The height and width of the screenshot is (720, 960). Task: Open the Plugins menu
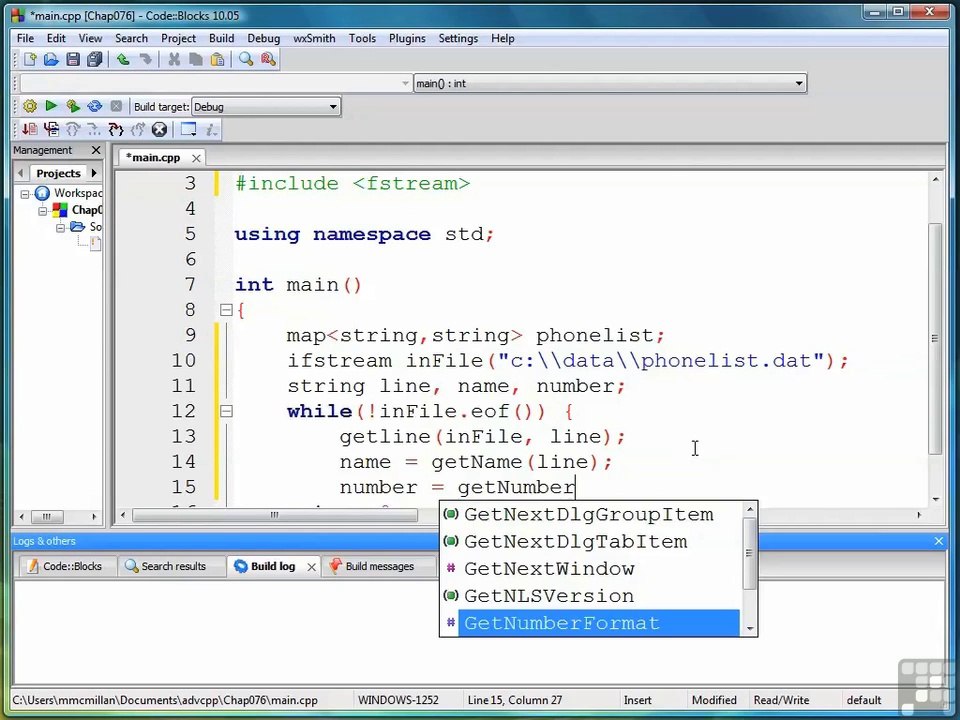click(407, 38)
